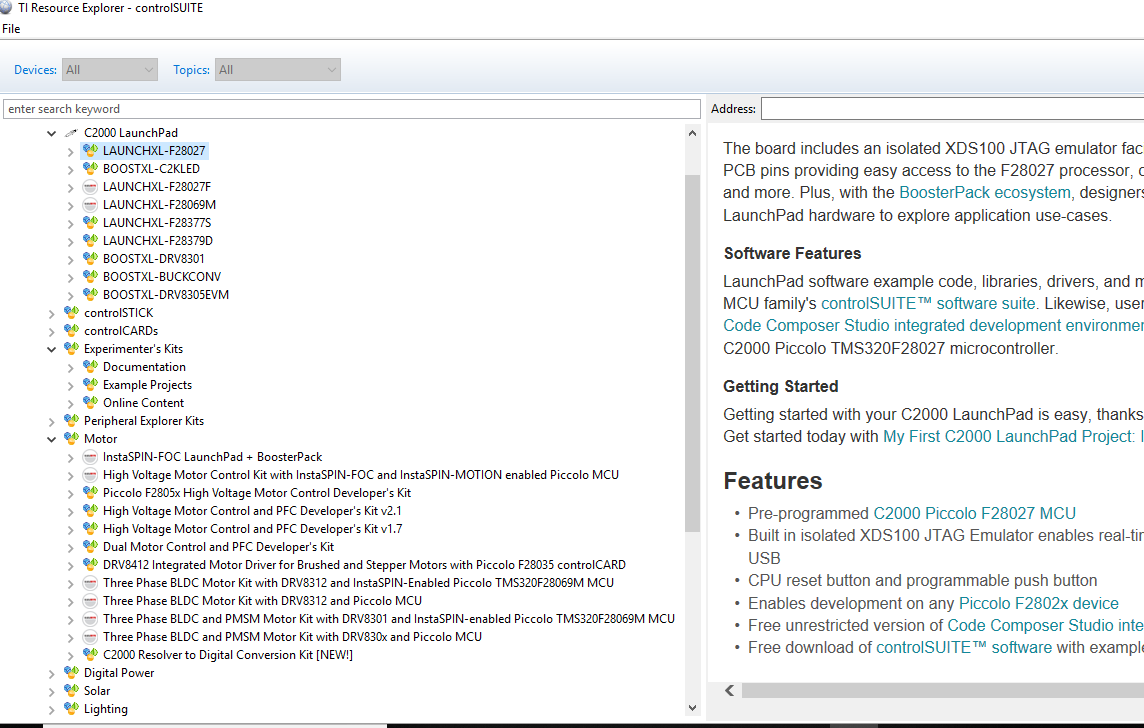The height and width of the screenshot is (728, 1144).
Task: Click the LAUNCHXL-F28027 package icon
Action: coord(90,150)
